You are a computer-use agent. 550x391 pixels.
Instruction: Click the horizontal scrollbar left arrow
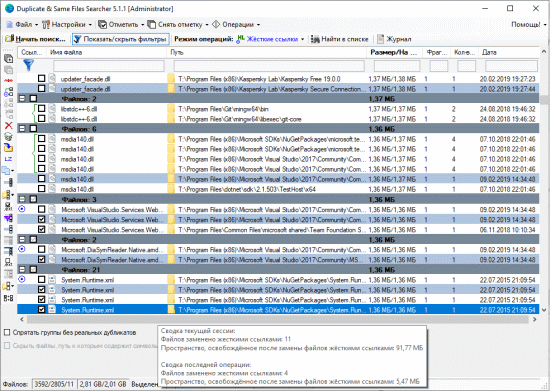pyautogui.click(x=22, y=319)
